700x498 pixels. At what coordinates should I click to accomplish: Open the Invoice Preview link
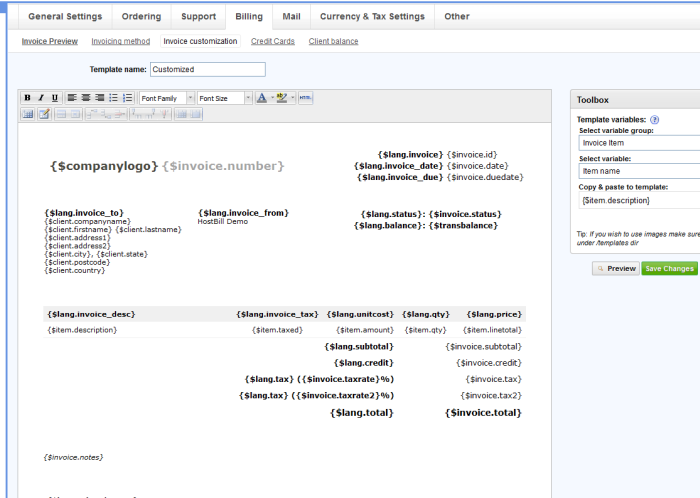click(x=50, y=41)
